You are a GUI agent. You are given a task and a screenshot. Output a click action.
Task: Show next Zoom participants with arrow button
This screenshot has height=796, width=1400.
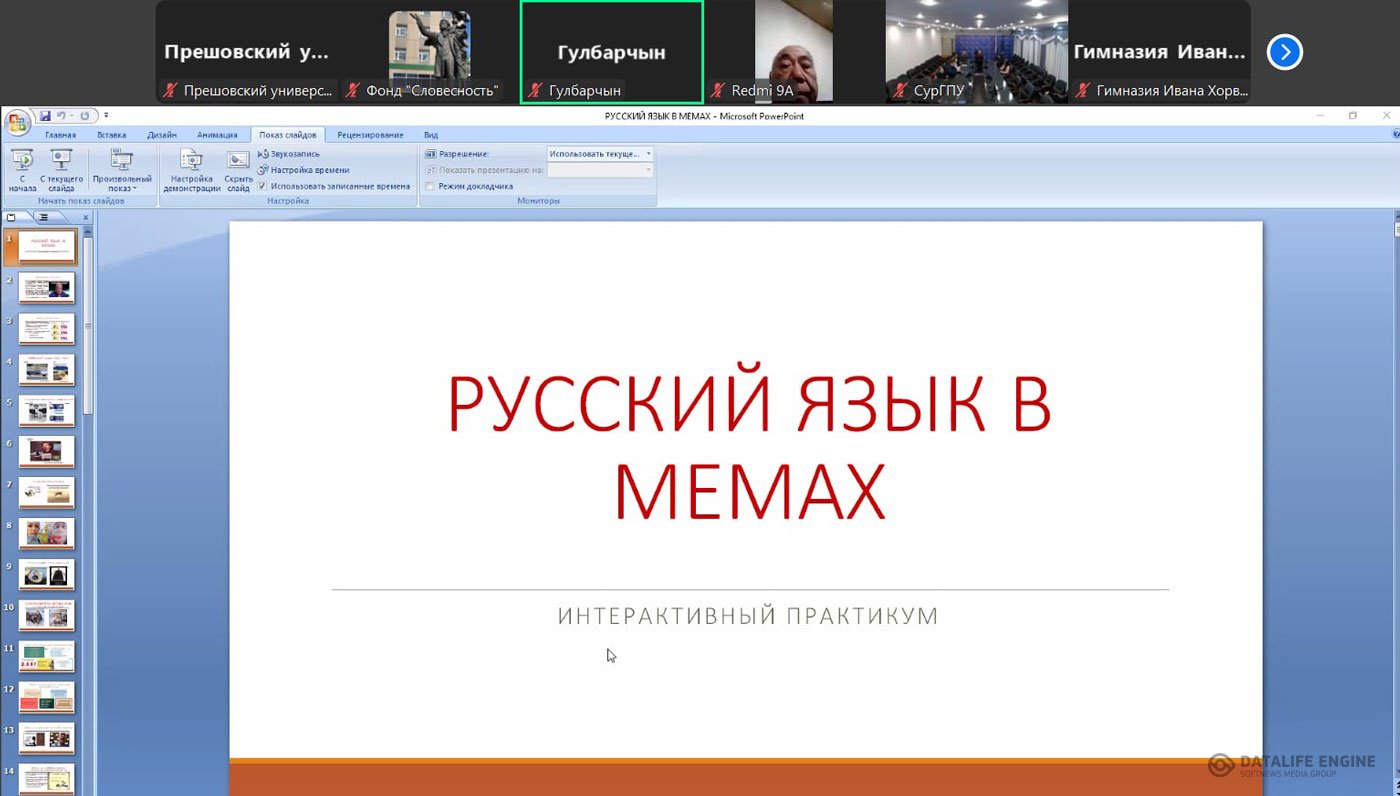pyautogui.click(x=1284, y=52)
